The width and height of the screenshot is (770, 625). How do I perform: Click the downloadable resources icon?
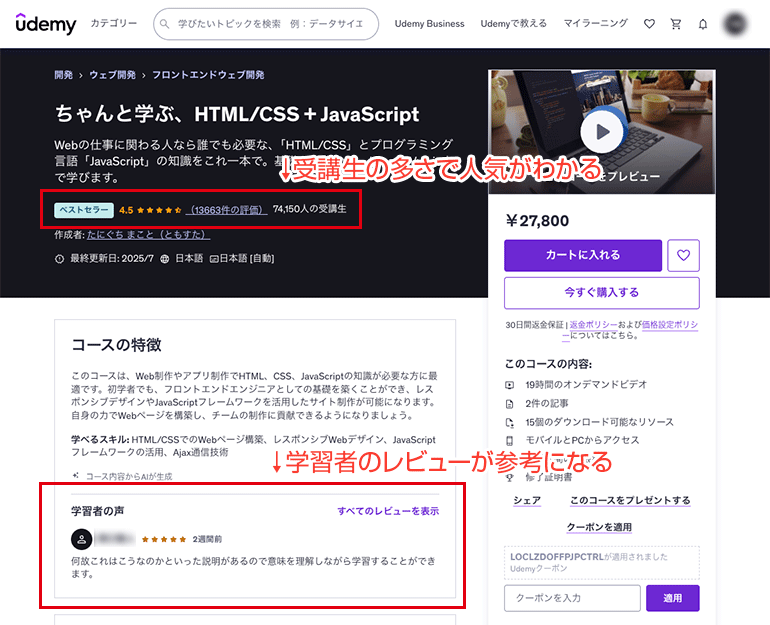[x=510, y=422]
